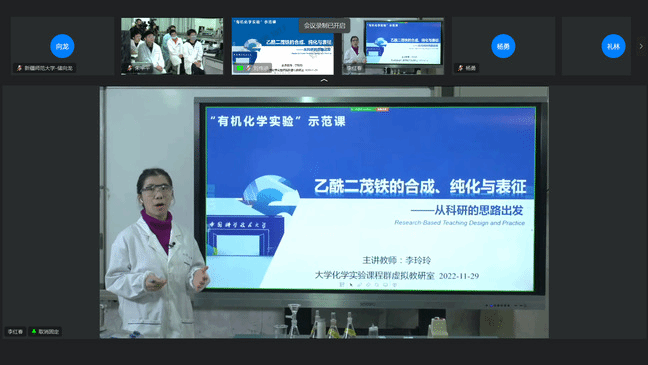
Task: Select the 向龙 blue avatar circle
Action: point(62,46)
